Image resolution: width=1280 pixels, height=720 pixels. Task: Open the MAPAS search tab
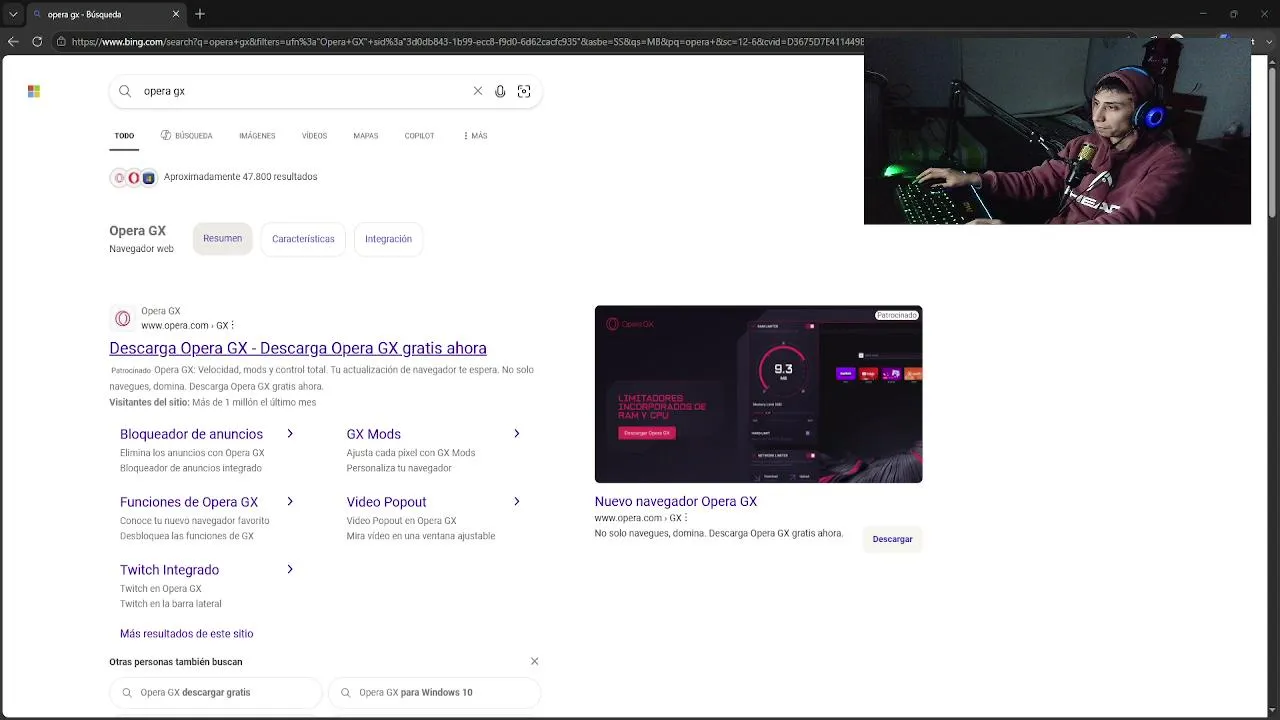pyautogui.click(x=366, y=136)
